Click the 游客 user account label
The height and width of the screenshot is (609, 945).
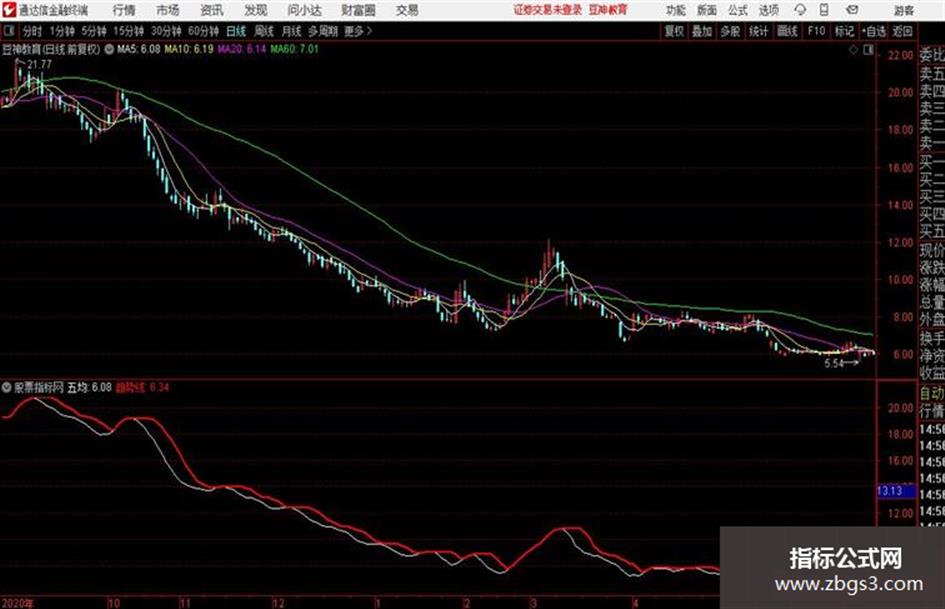[x=903, y=10]
